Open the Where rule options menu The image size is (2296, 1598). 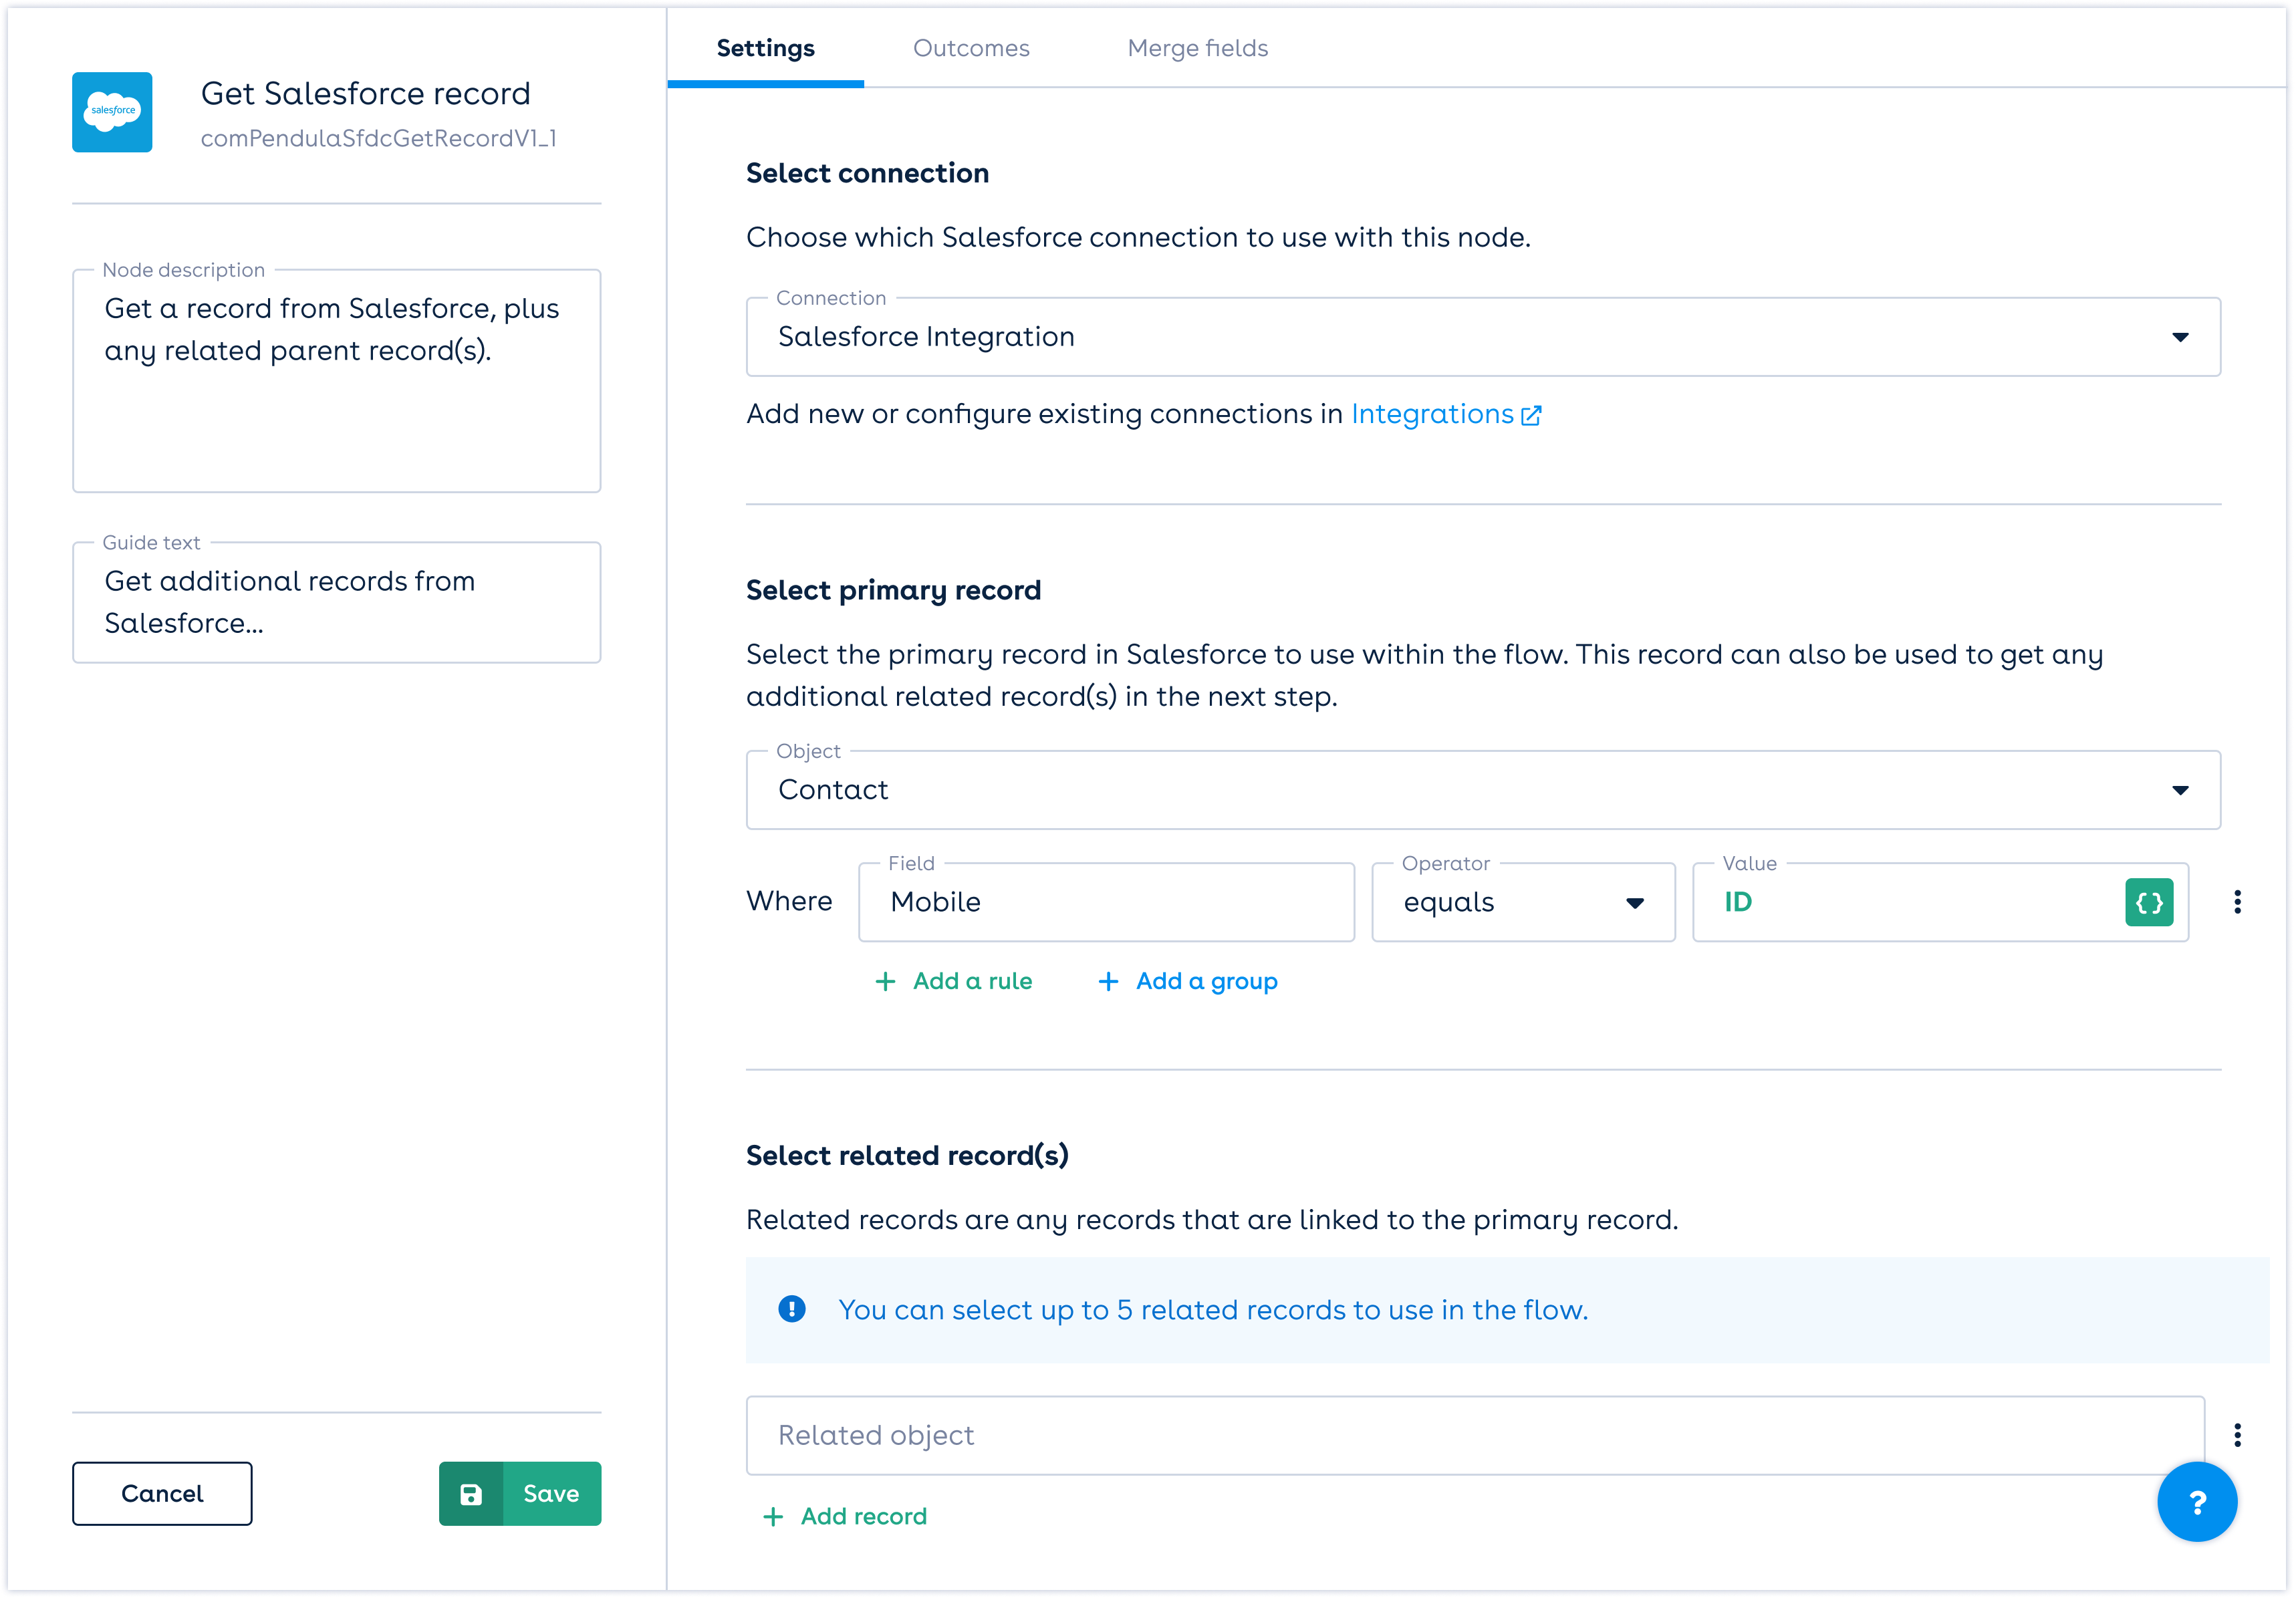click(x=2237, y=902)
